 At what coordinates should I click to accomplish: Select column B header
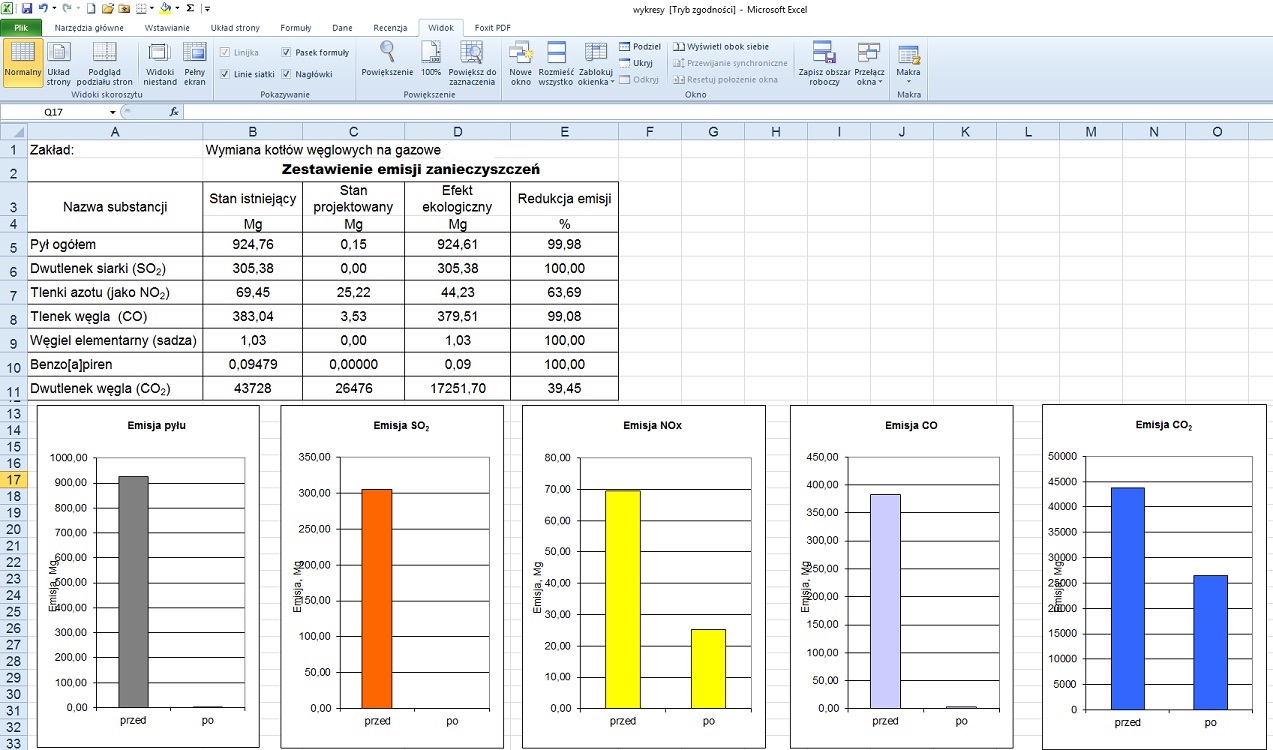click(x=252, y=131)
